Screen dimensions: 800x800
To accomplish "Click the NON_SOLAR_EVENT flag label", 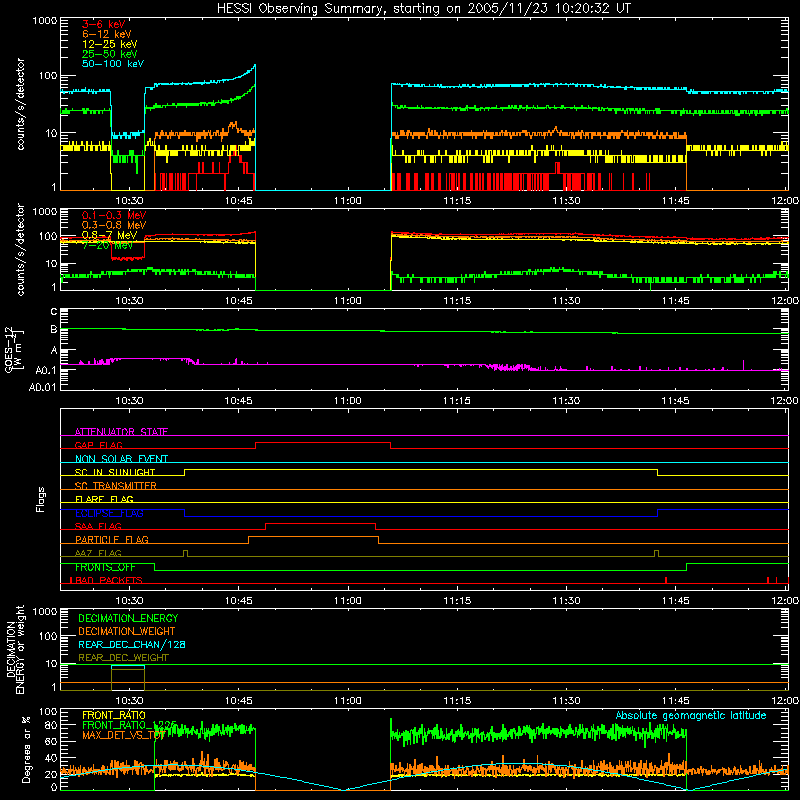I will tap(121, 459).
